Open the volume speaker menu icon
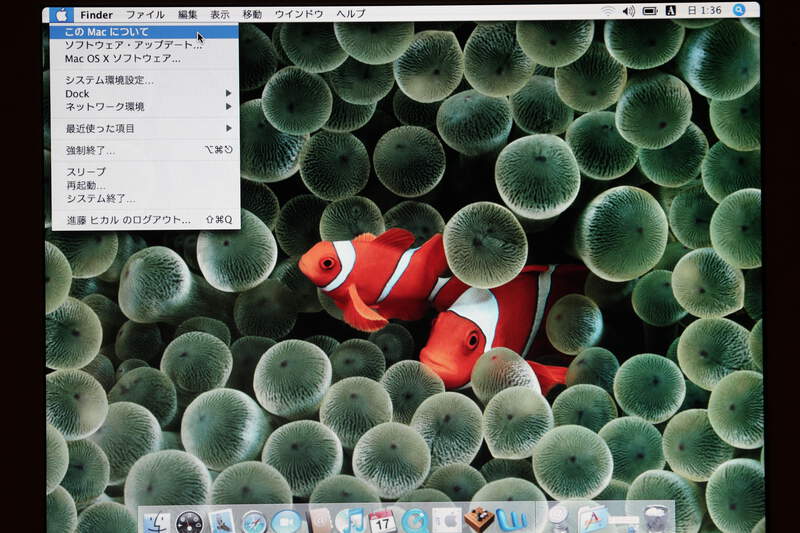Image resolution: width=800 pixels, height=533 pixels. (x=629, y=11)
